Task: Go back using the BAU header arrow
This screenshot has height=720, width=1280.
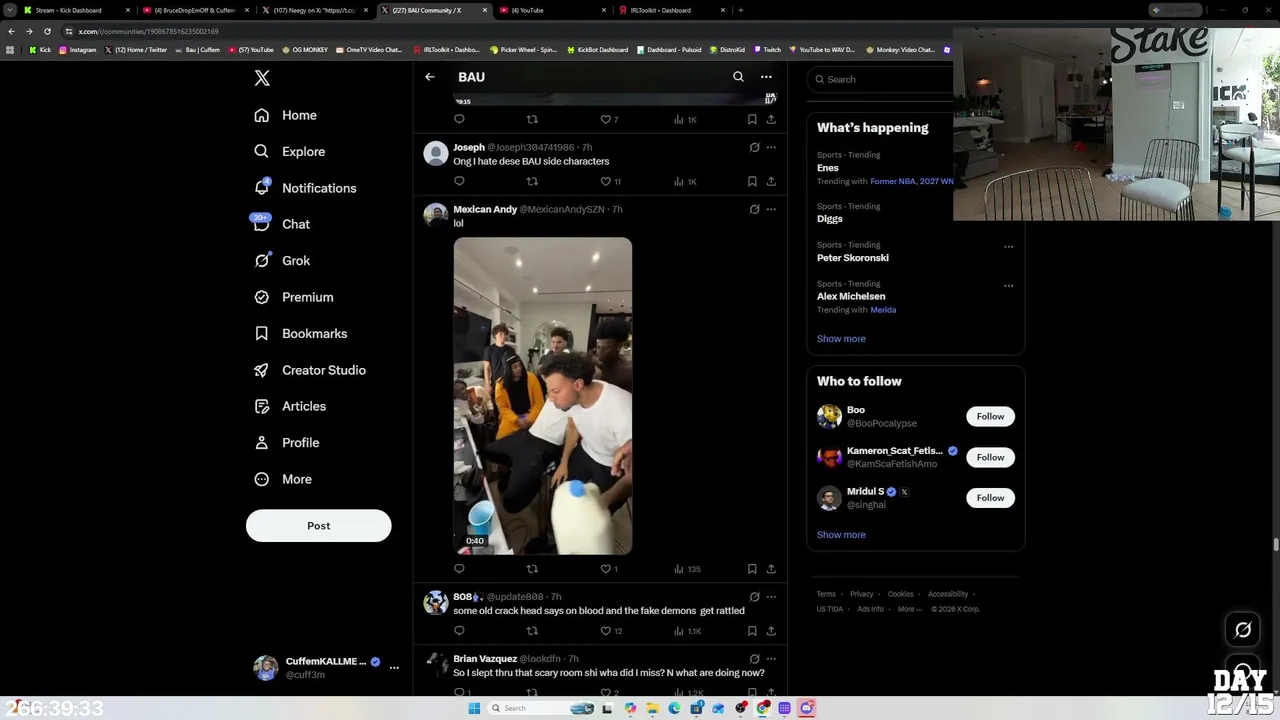Action: pos(430,77)
